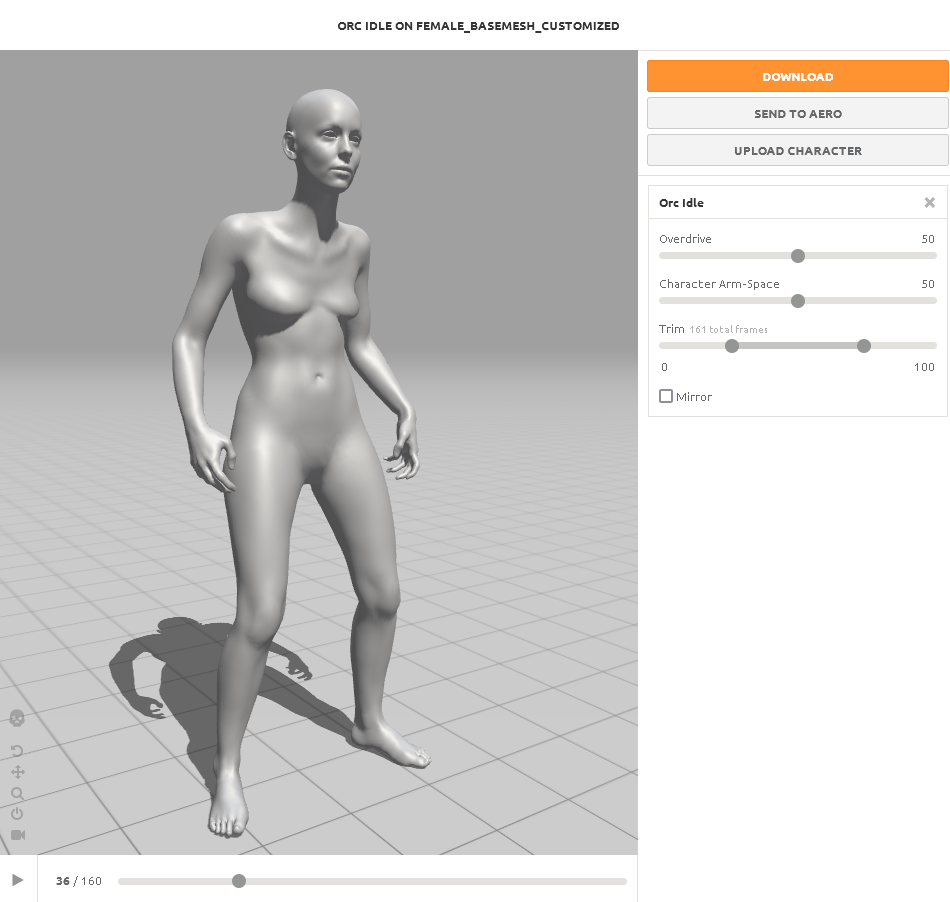Viewport: 950px width, 902px height.
Task: Click the power reset camera icon
Action: [17, 814]
